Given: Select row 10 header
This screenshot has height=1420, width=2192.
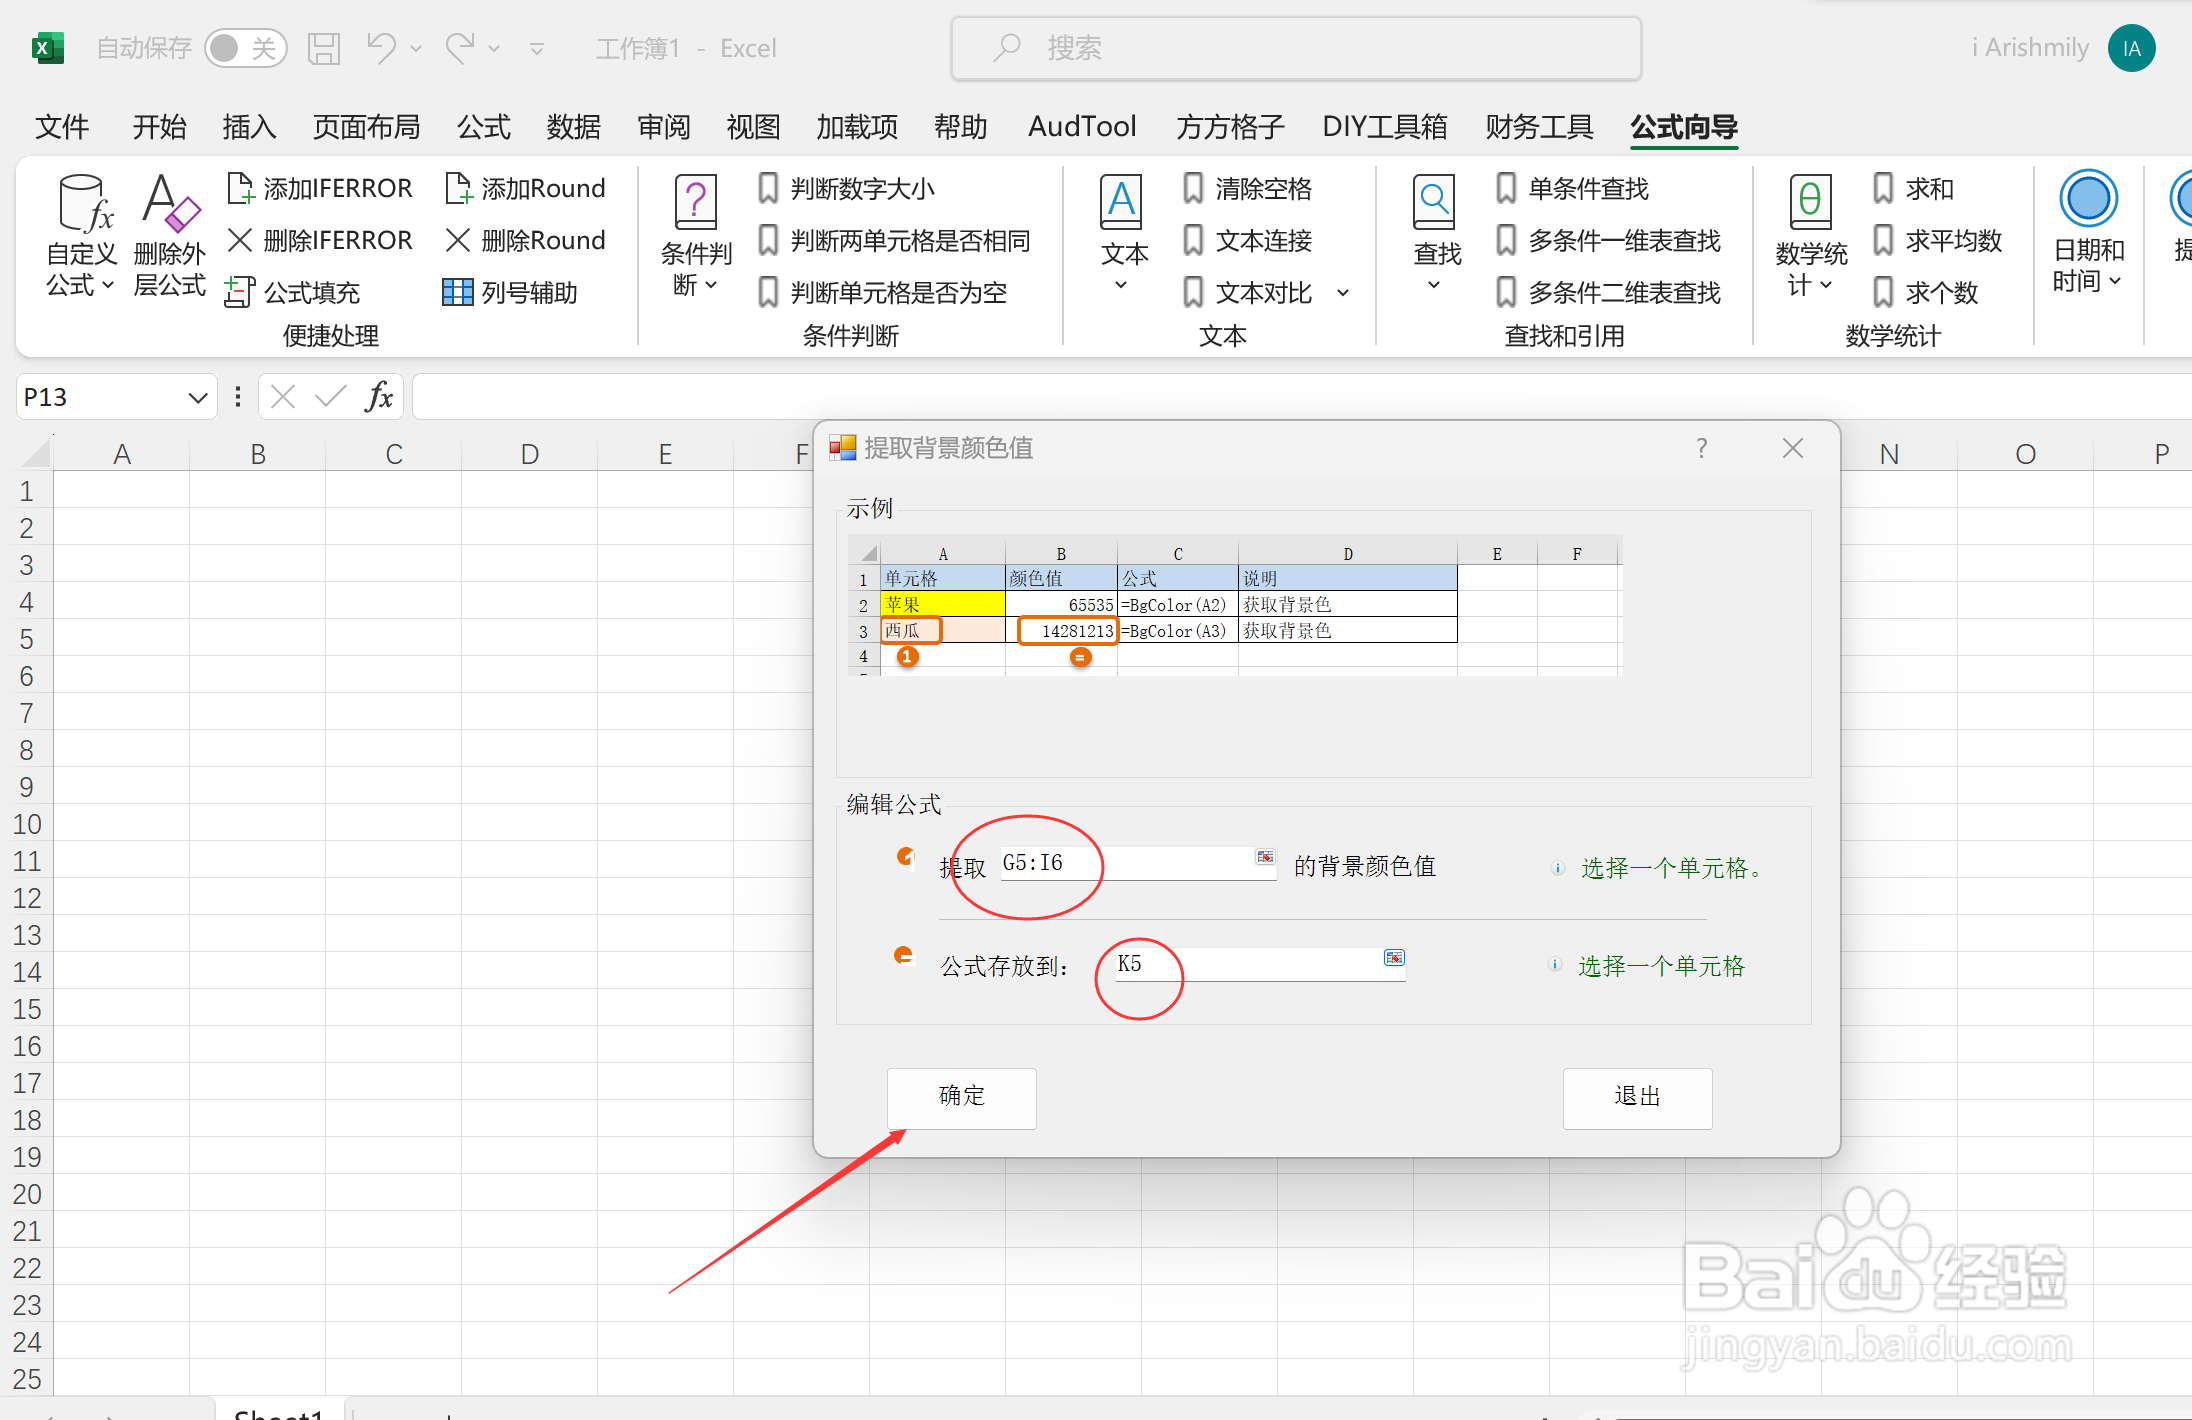Looking at the screenshot, I should (27, 824).
